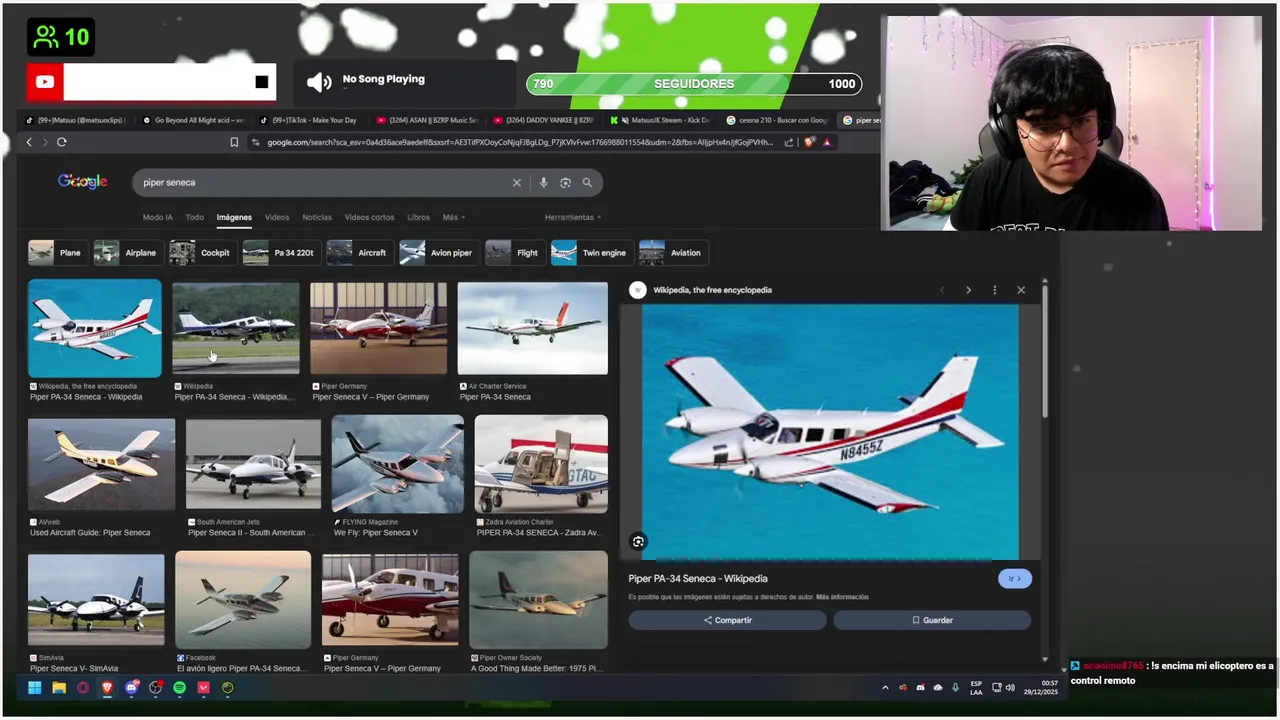
Task: Close the image preview panel
Action: [1021, 290]
